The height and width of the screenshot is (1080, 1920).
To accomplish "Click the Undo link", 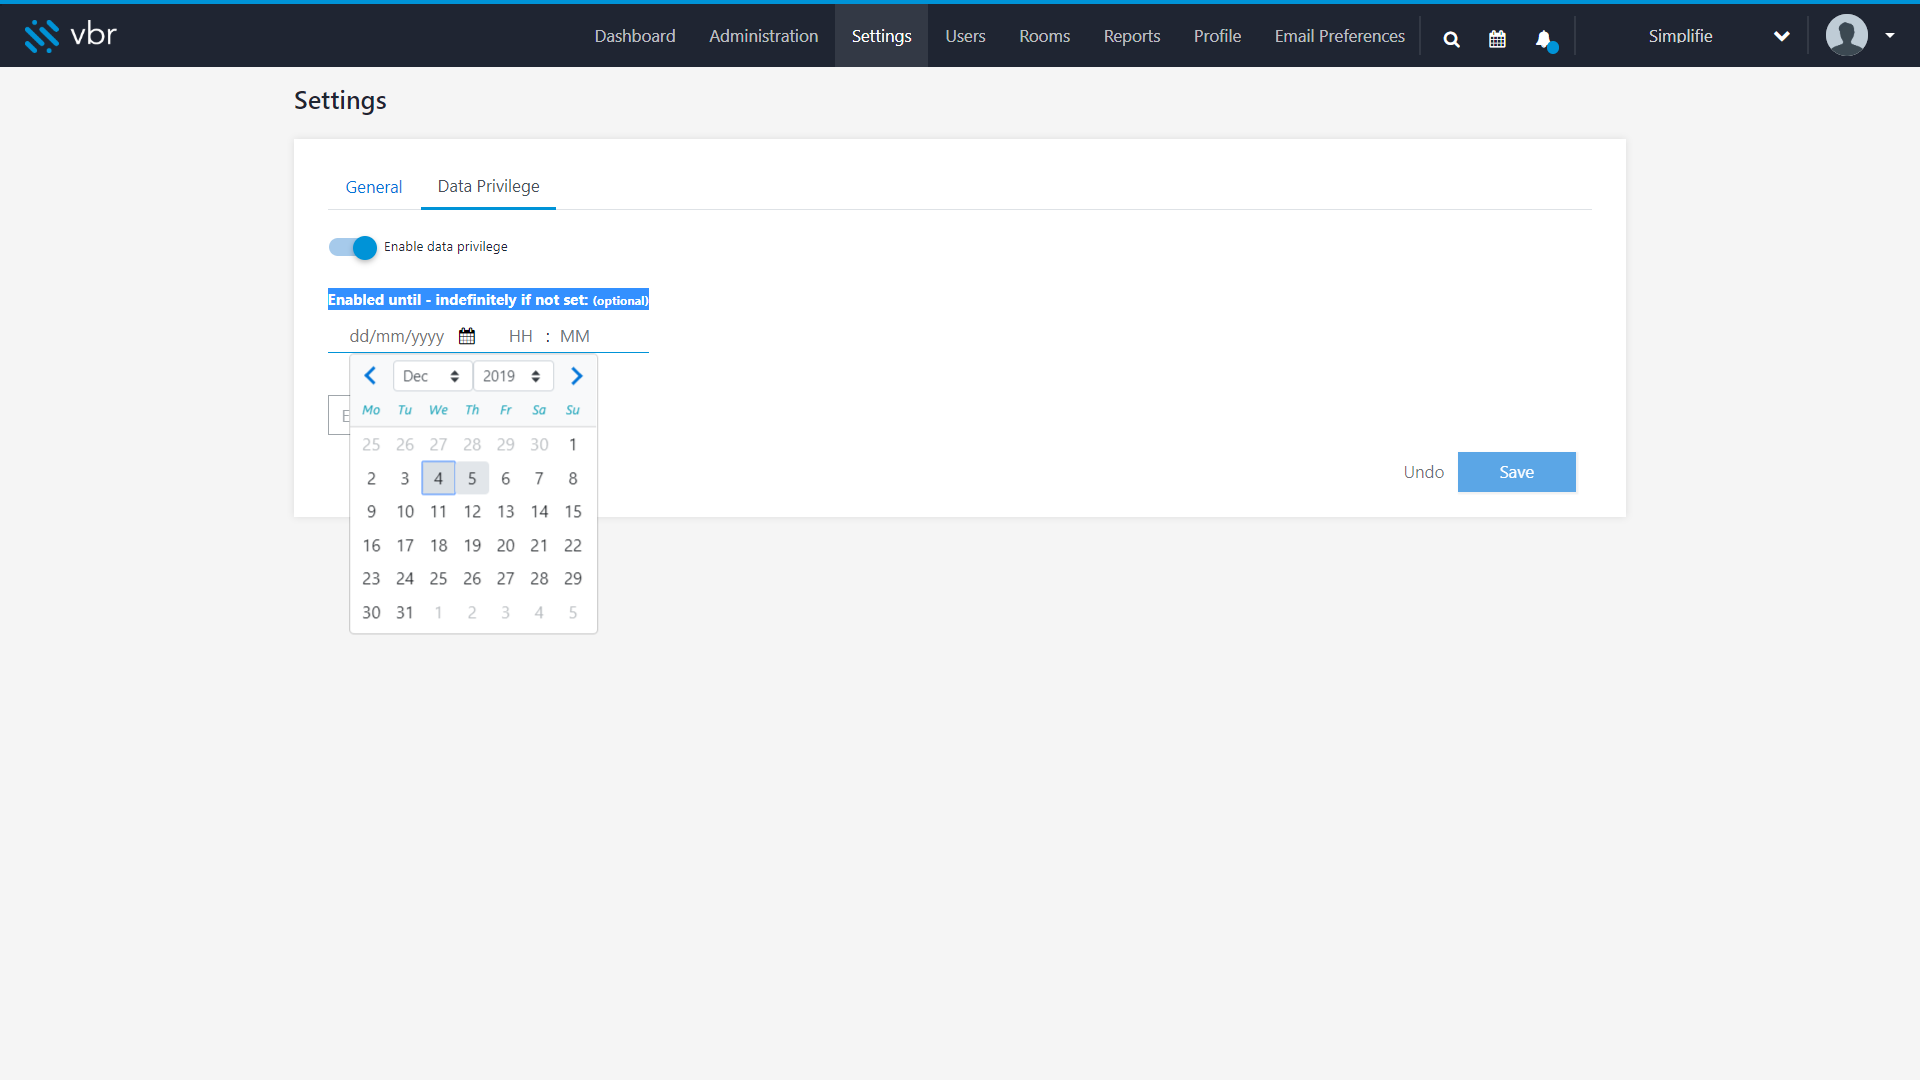I will click(1423, 472).
